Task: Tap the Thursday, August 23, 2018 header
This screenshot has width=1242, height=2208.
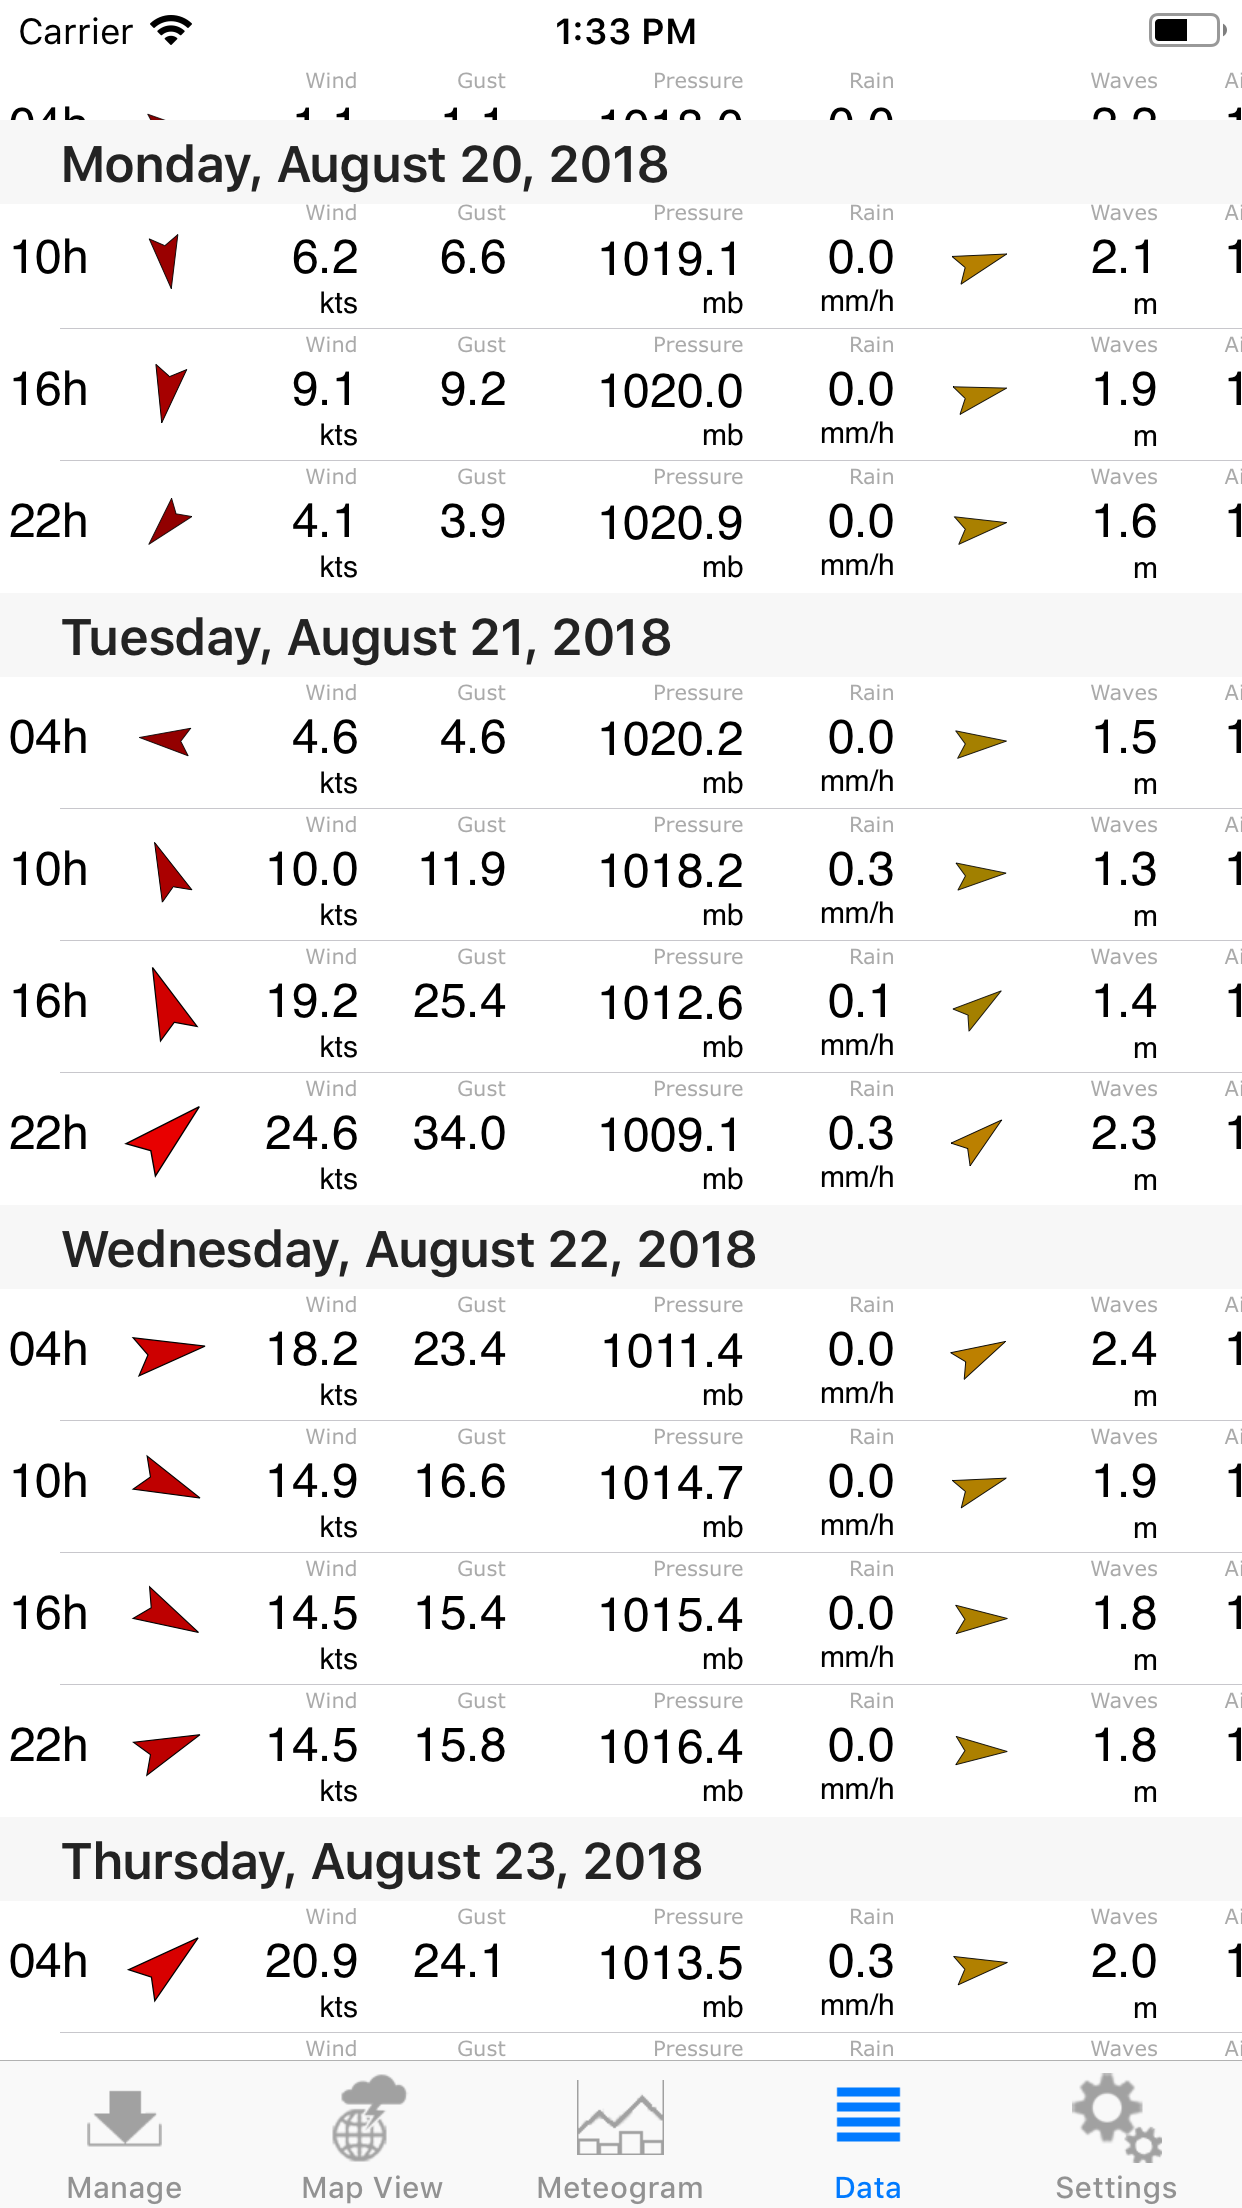Action: pos(382,1861)
